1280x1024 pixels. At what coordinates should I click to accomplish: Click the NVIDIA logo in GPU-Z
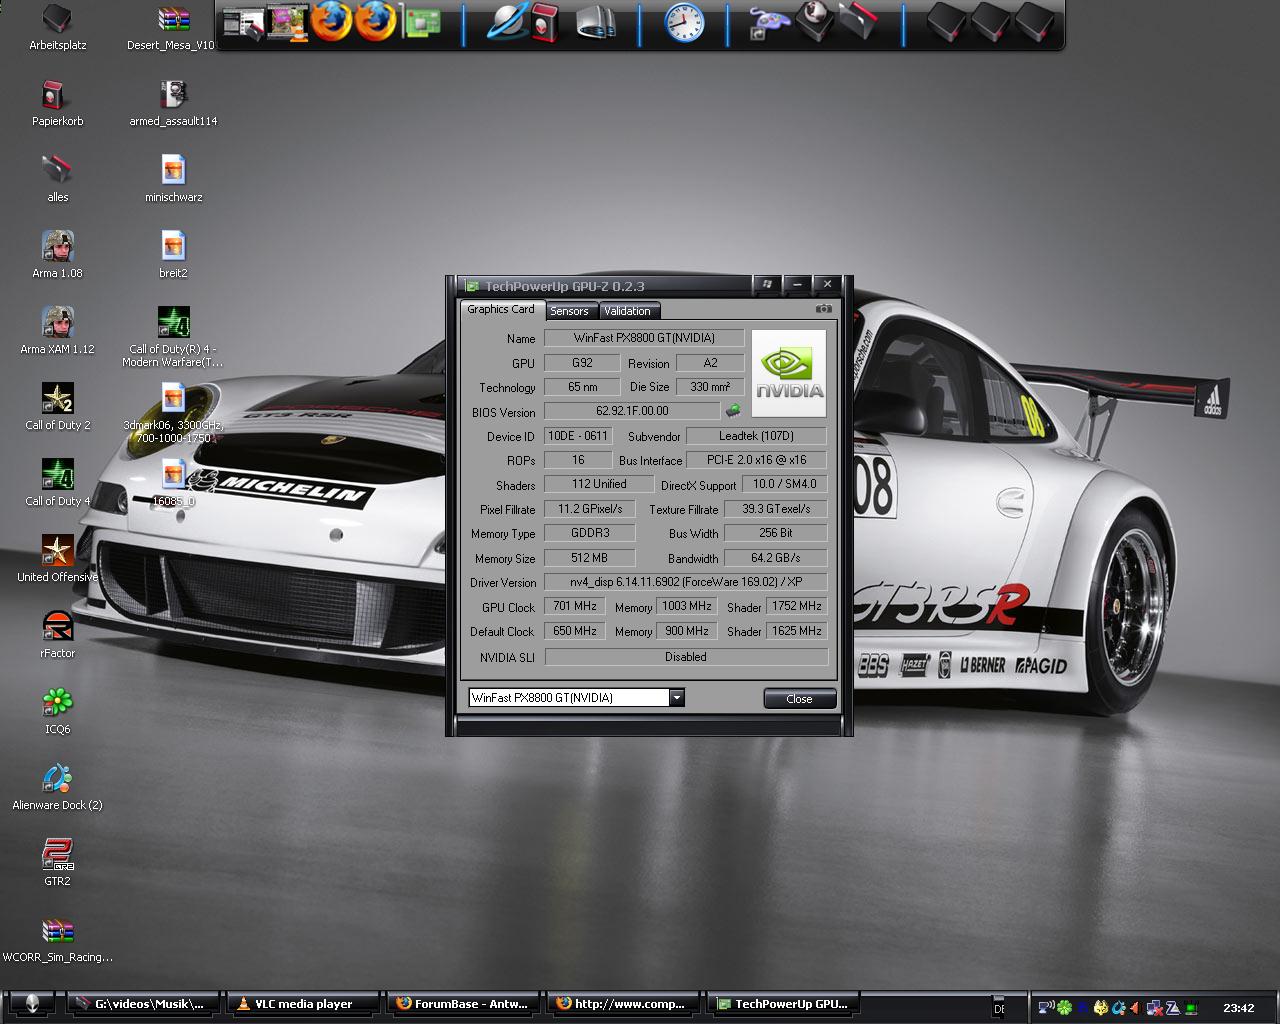(x=789, y=373)
